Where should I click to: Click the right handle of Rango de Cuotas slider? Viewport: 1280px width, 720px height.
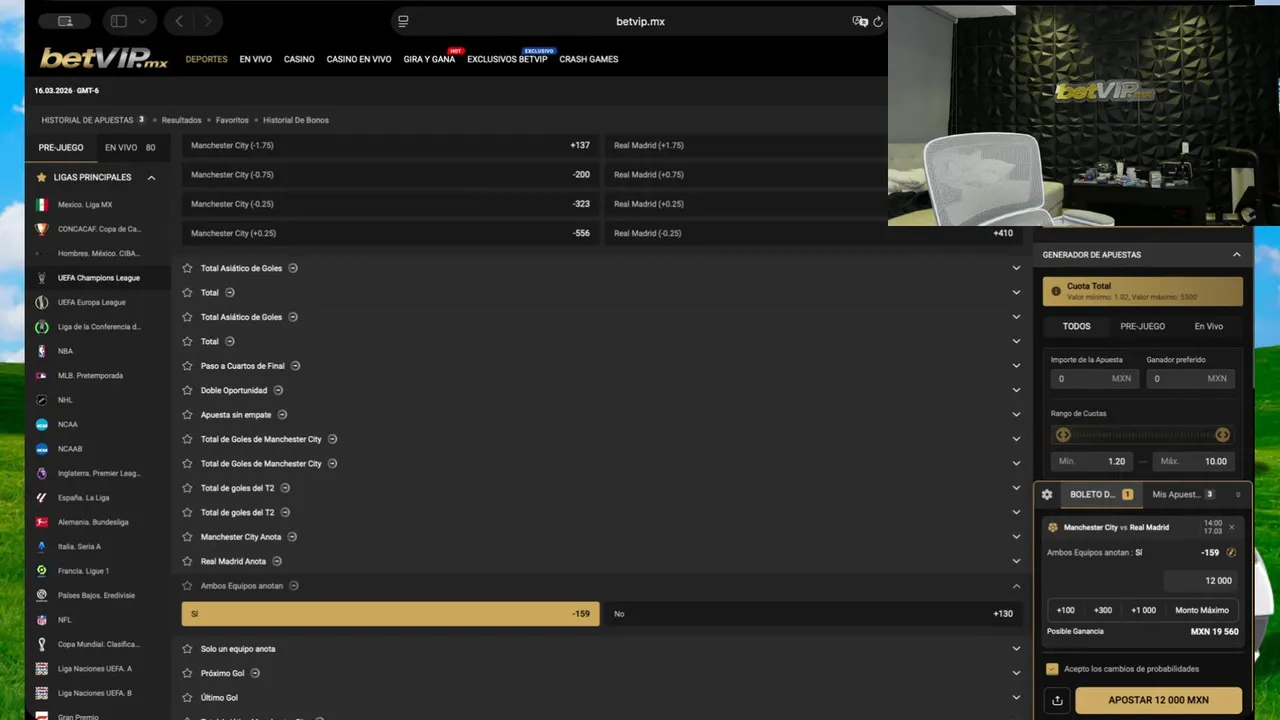tap(1222, 435)
